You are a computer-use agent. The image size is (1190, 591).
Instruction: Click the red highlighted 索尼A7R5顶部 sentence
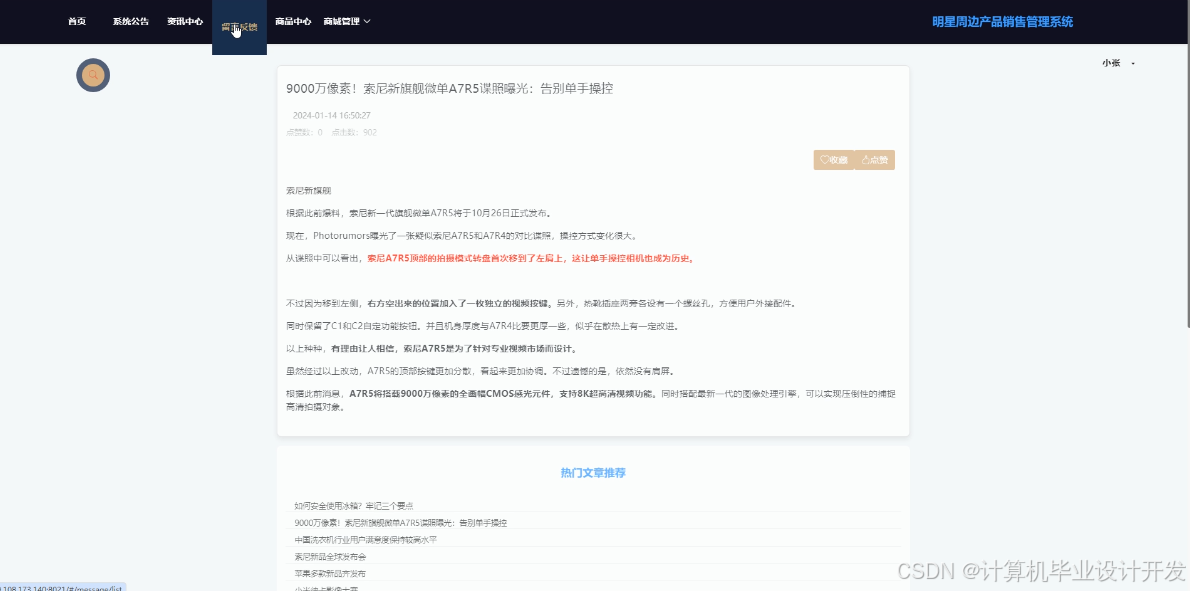[x=530, y=258]
